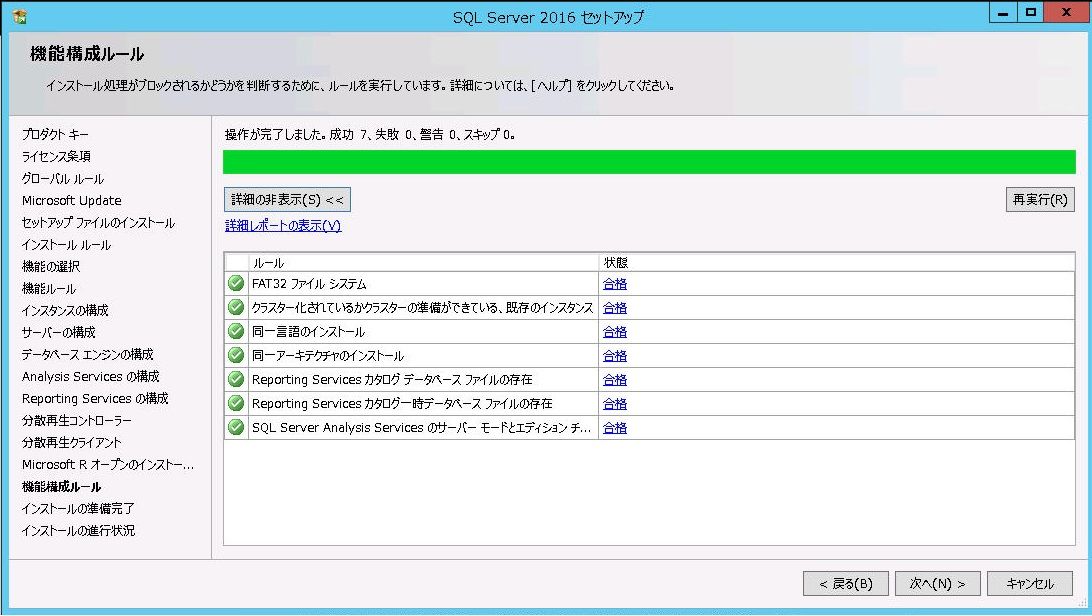This screenshot has height=616, width=1092.
Task: Click 操作が完了しました status summary text
Action: click(370, 135)
